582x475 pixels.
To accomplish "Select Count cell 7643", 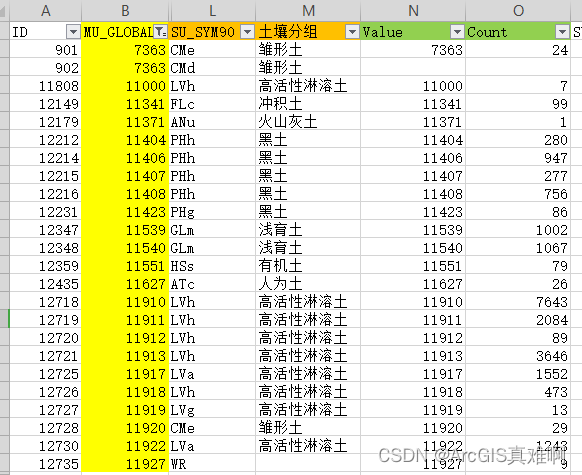I will (518, 302).
